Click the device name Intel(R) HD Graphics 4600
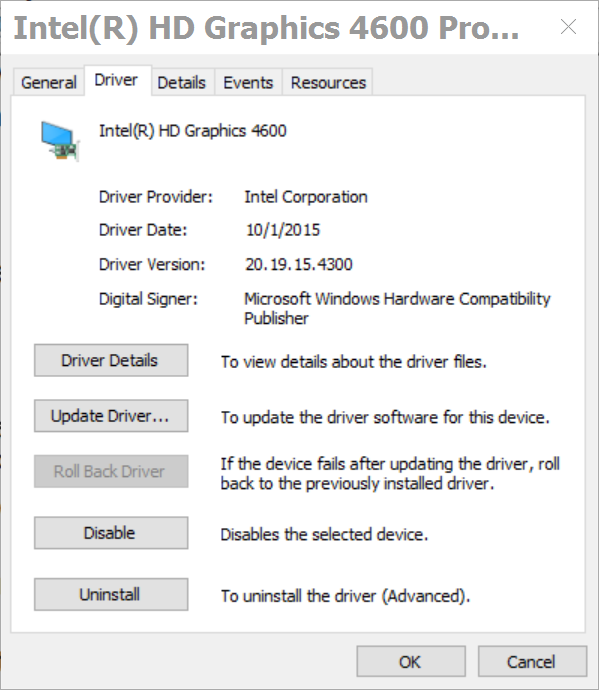 pos(193,131)
